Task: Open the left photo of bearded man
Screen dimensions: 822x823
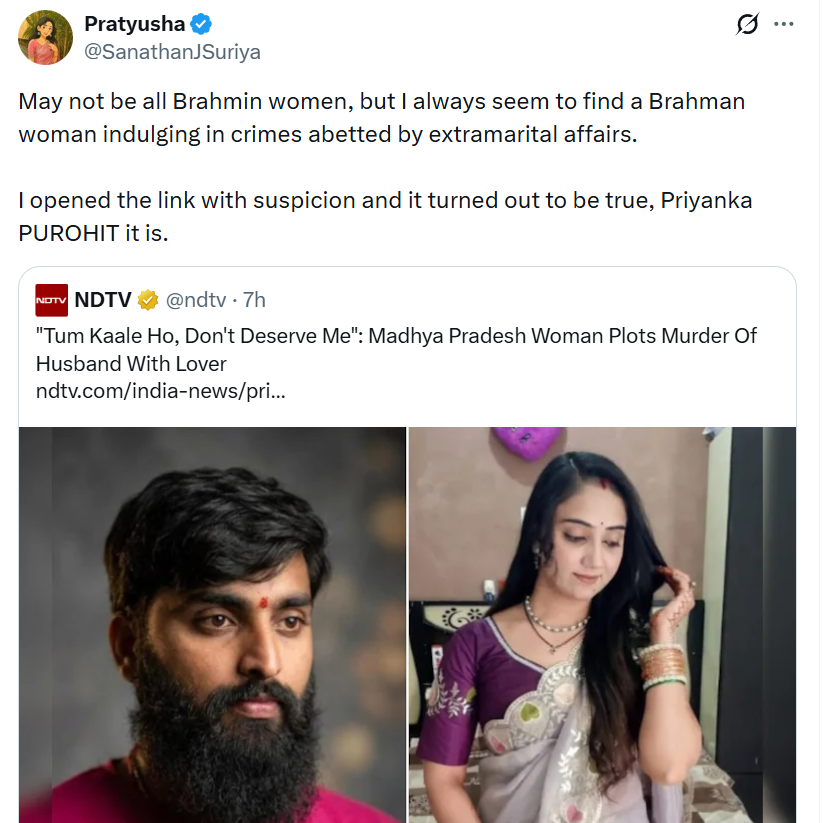Action: coord(212,625)
